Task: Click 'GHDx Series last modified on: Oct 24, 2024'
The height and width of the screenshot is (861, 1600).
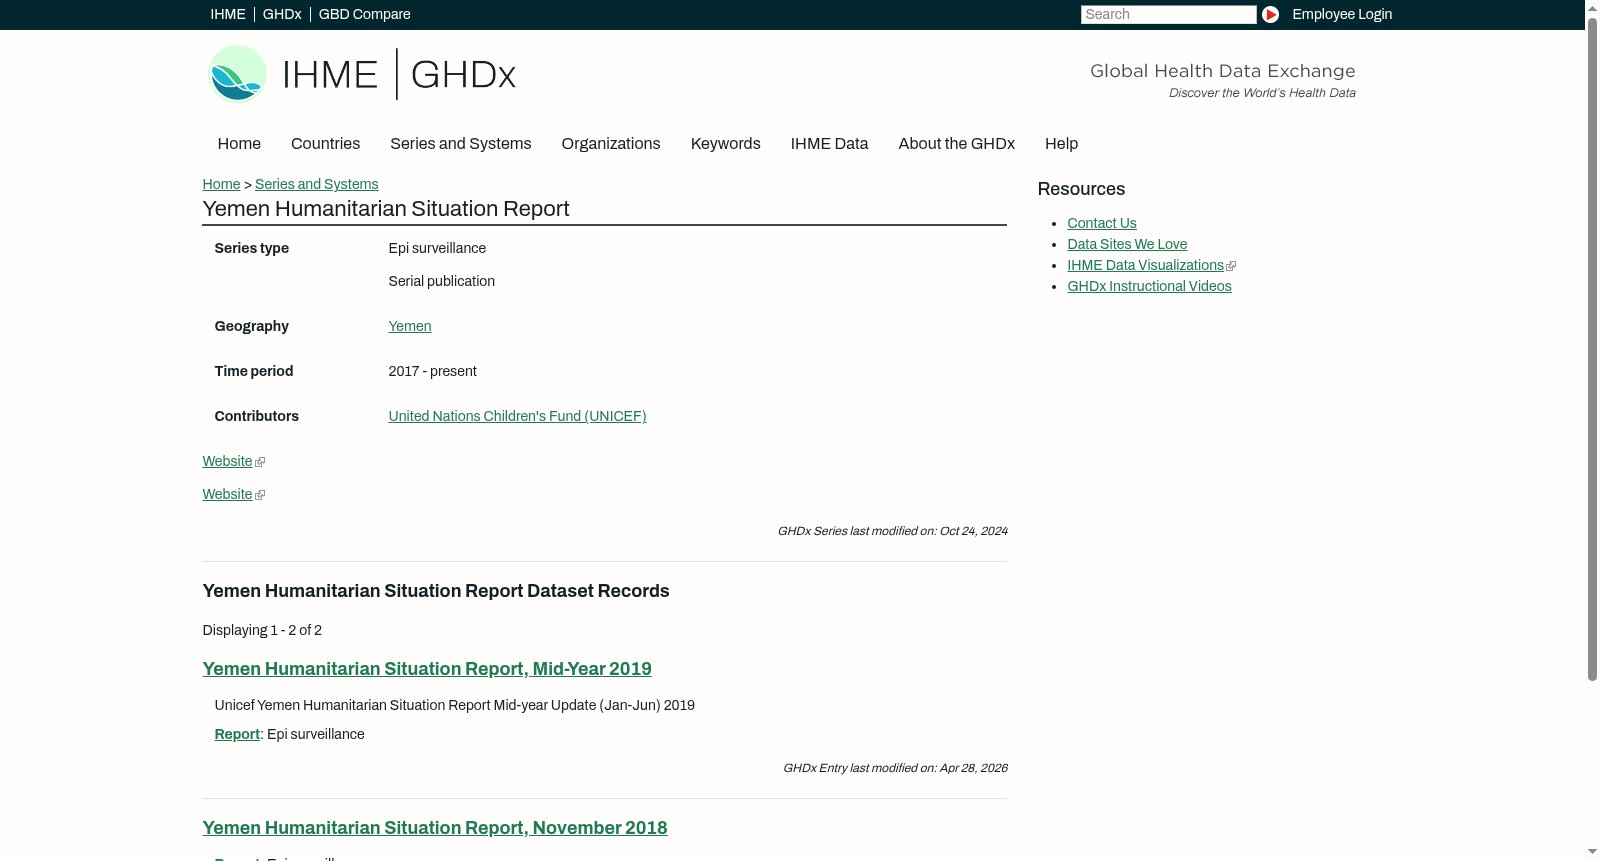Action: (892, 531)
